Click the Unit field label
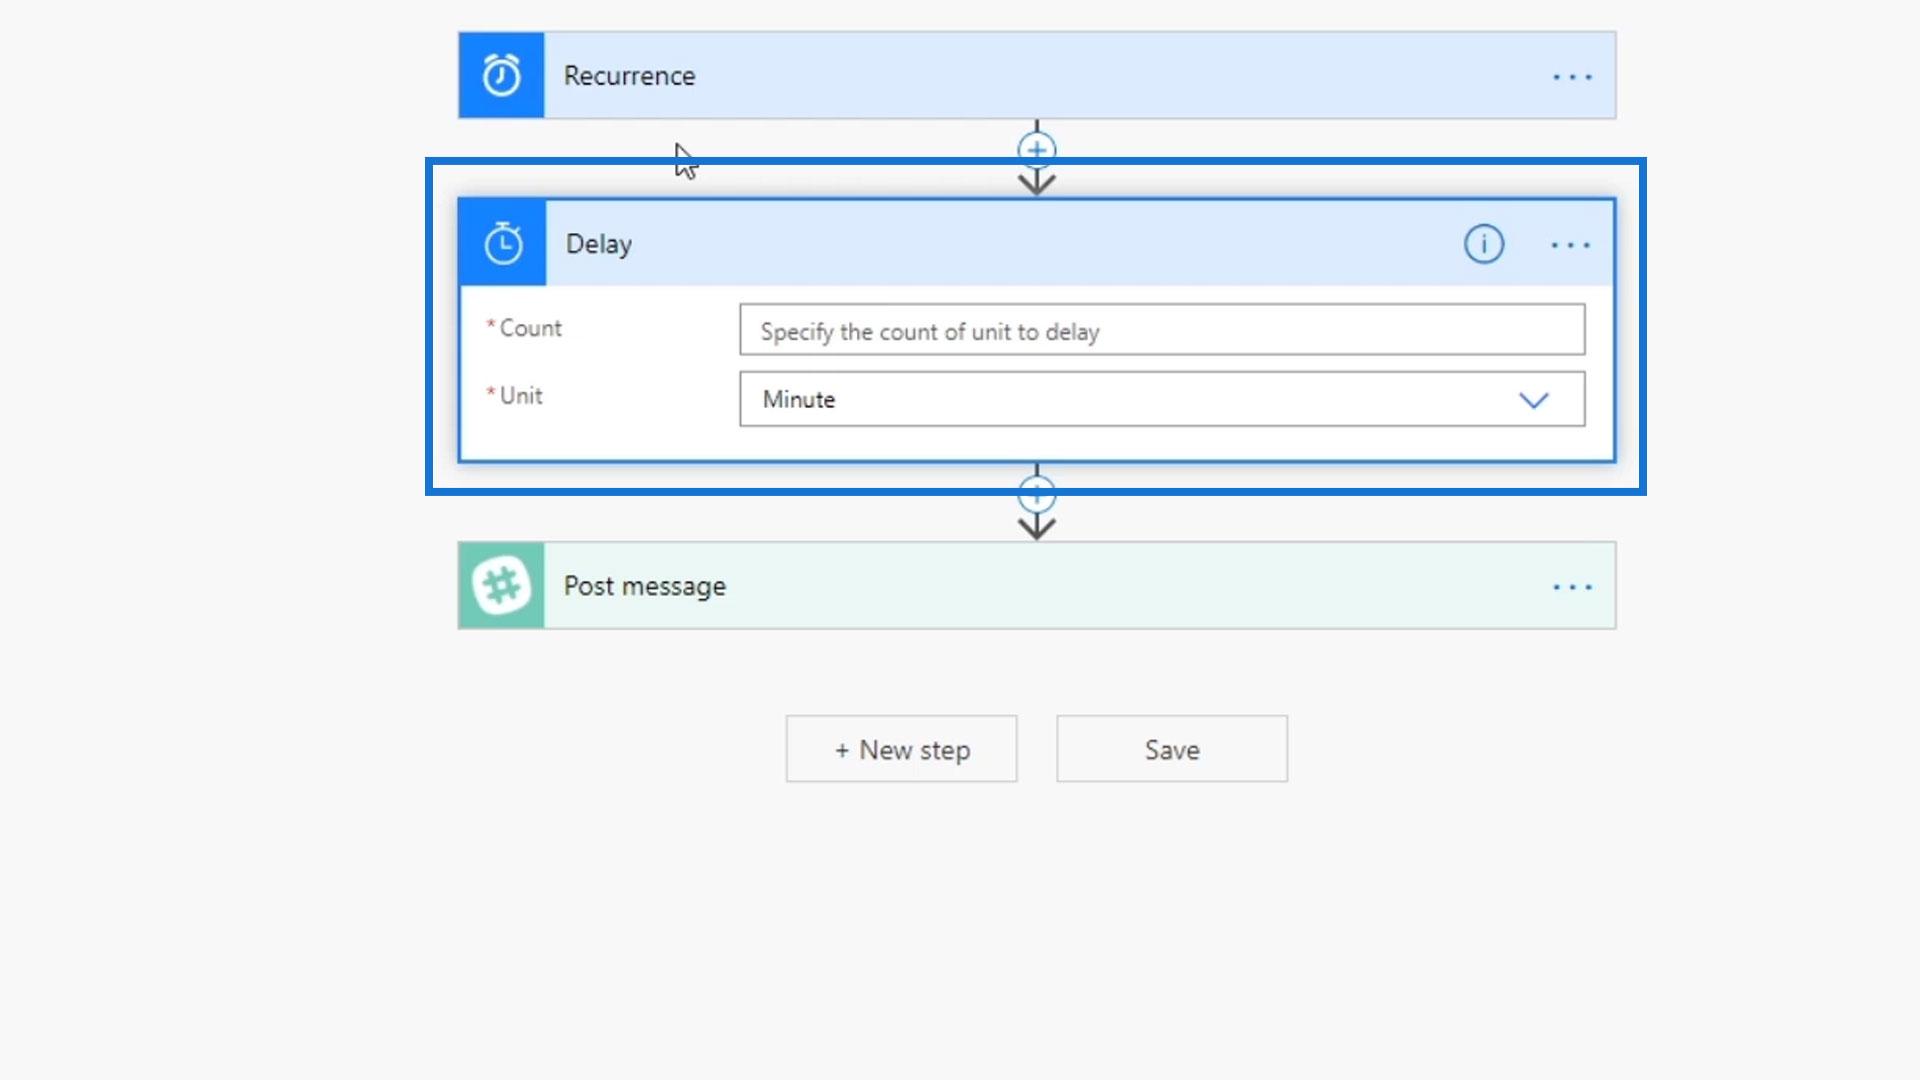 [x=520, y=396]
